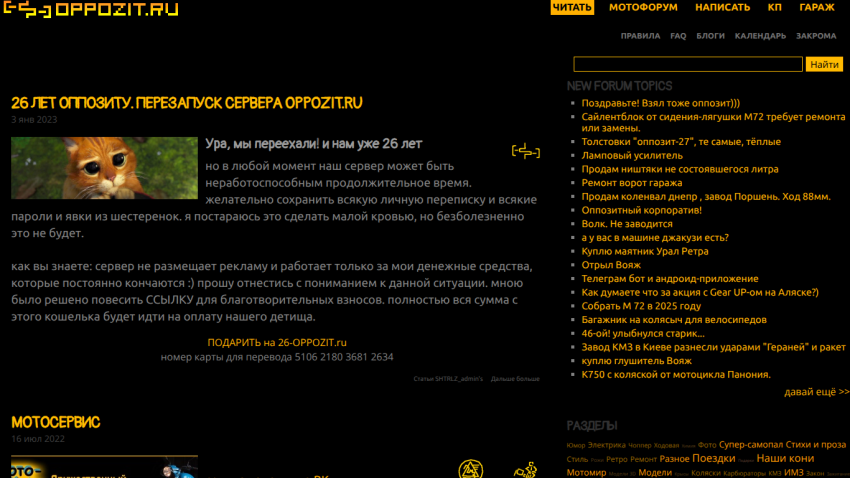Open the НАПИСАТЬ menu item
The height and width of the screenshot is (478, 850).
[x=723, y=7]
